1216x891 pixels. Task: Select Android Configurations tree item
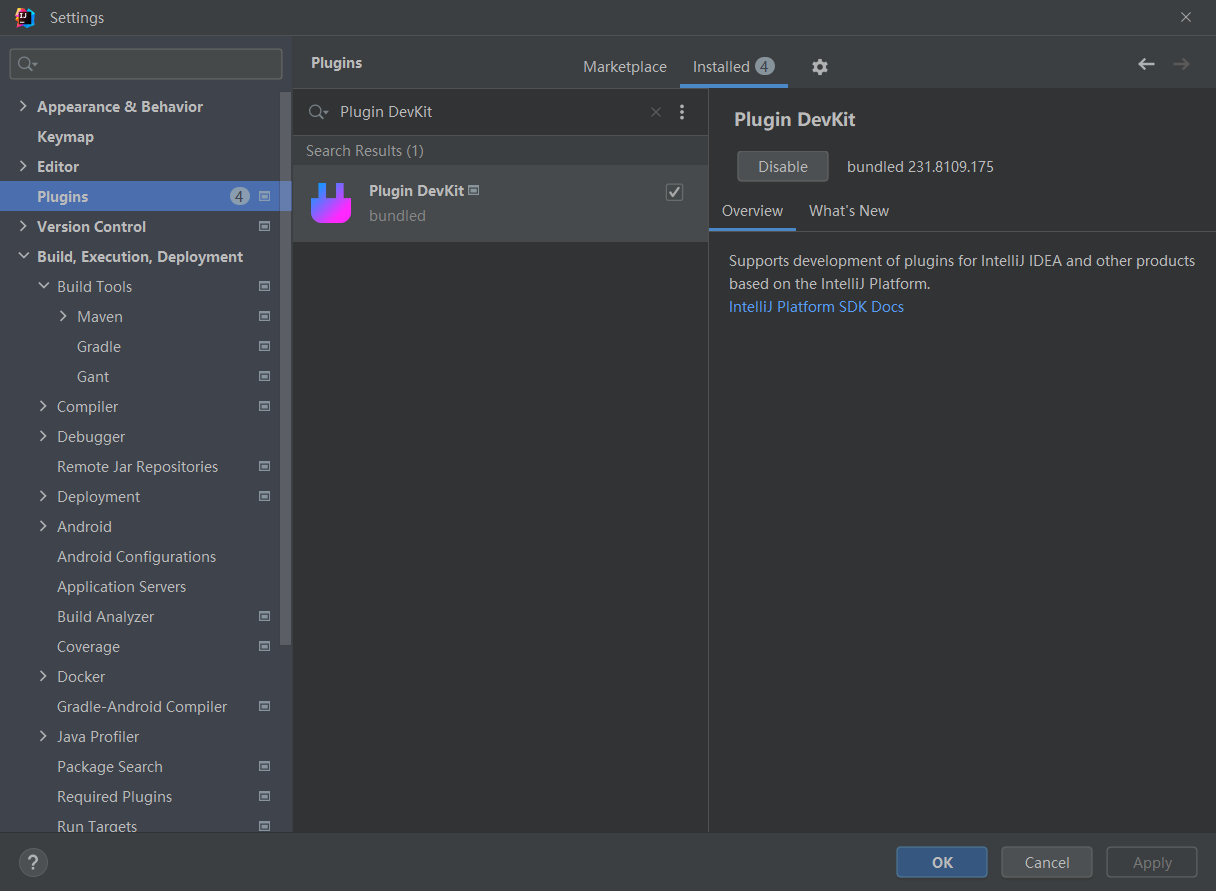[x=136, y=557]
